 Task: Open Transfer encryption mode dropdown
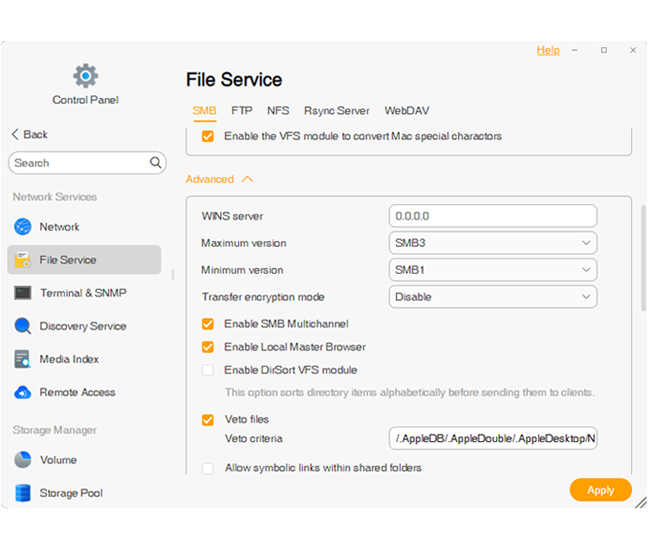pos(492,297)
